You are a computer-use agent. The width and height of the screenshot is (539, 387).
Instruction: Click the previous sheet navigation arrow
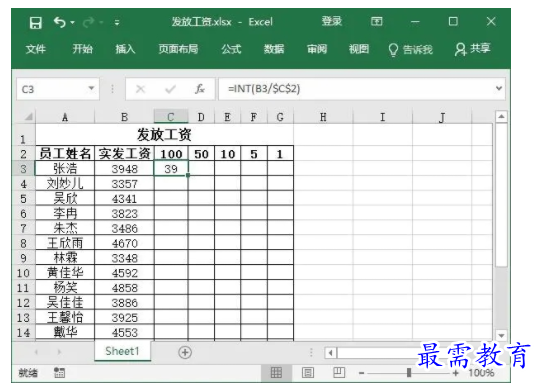[x=36, y=352]
